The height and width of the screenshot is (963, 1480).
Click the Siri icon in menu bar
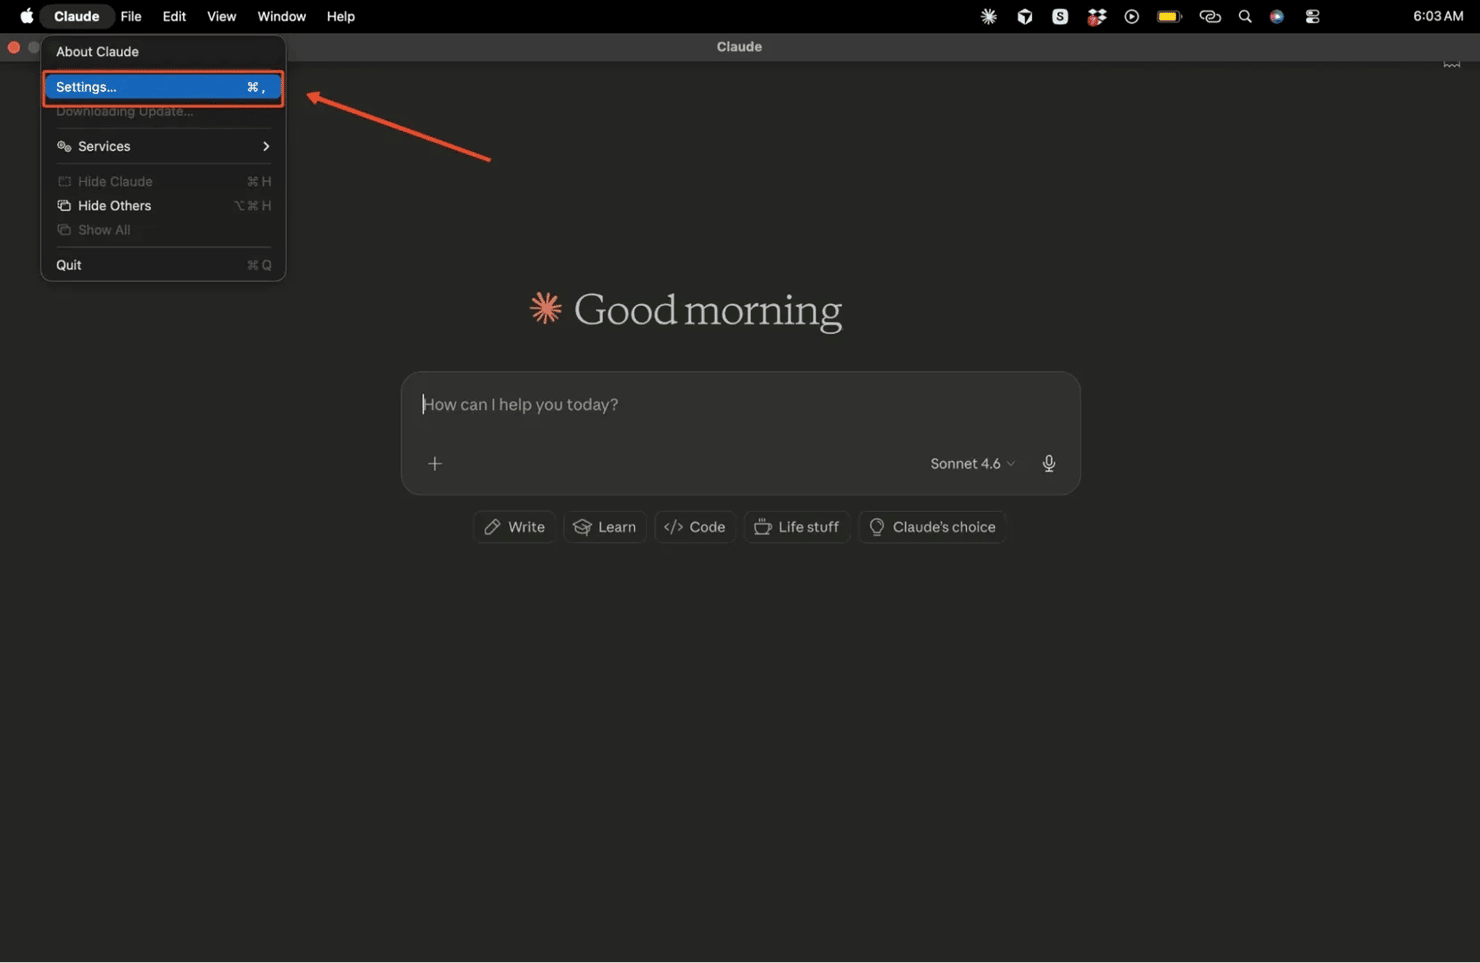pos(1277,16)
